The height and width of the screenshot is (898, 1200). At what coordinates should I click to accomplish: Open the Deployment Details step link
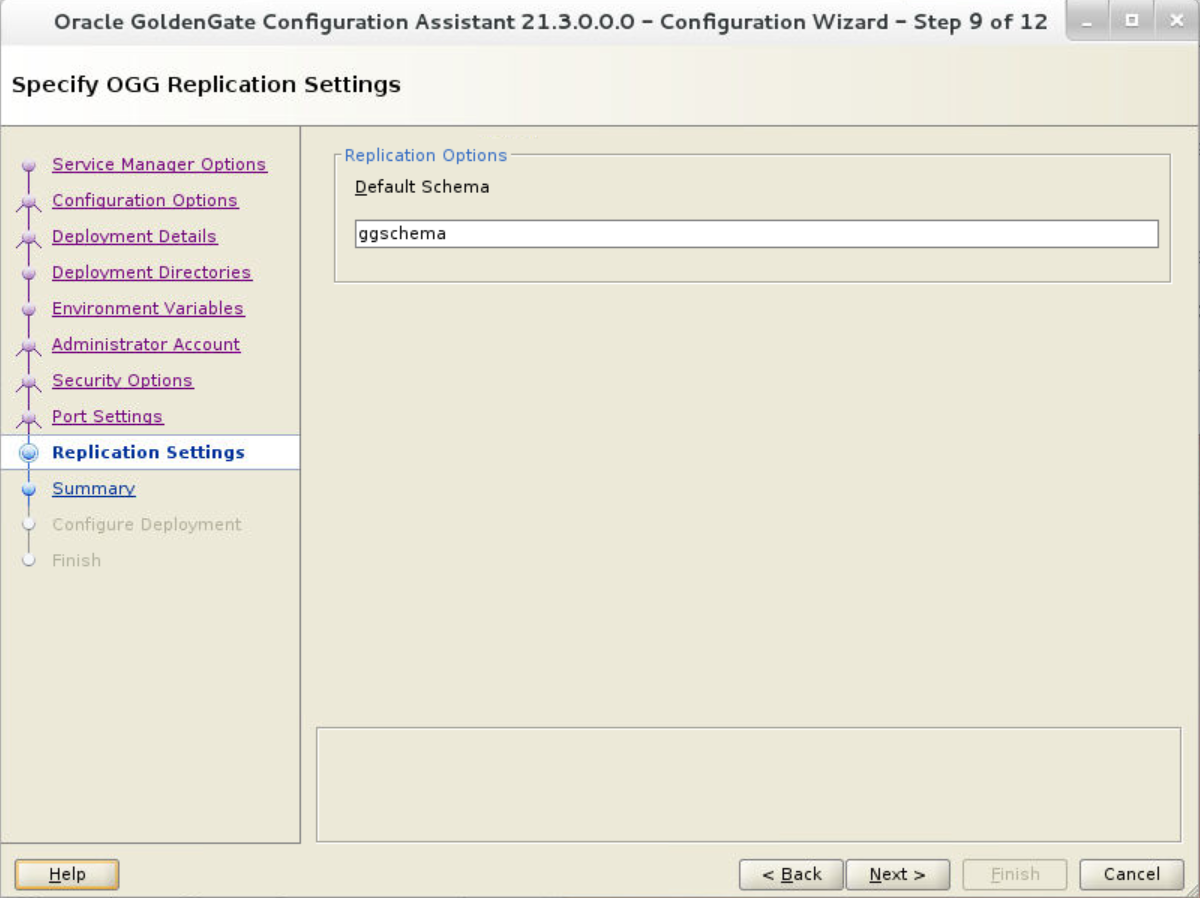pyautogui.click(x=134, y=236)
